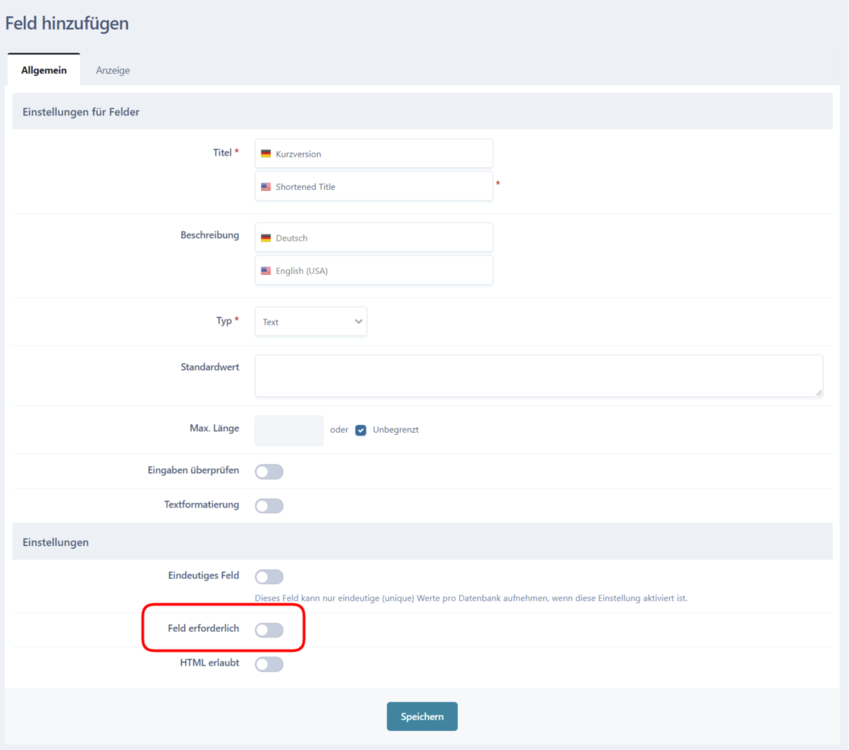This screenshot has height=750, width=849.
Task: Click US flag icon in Beschreibung field
Action: [x=266, y=271]
